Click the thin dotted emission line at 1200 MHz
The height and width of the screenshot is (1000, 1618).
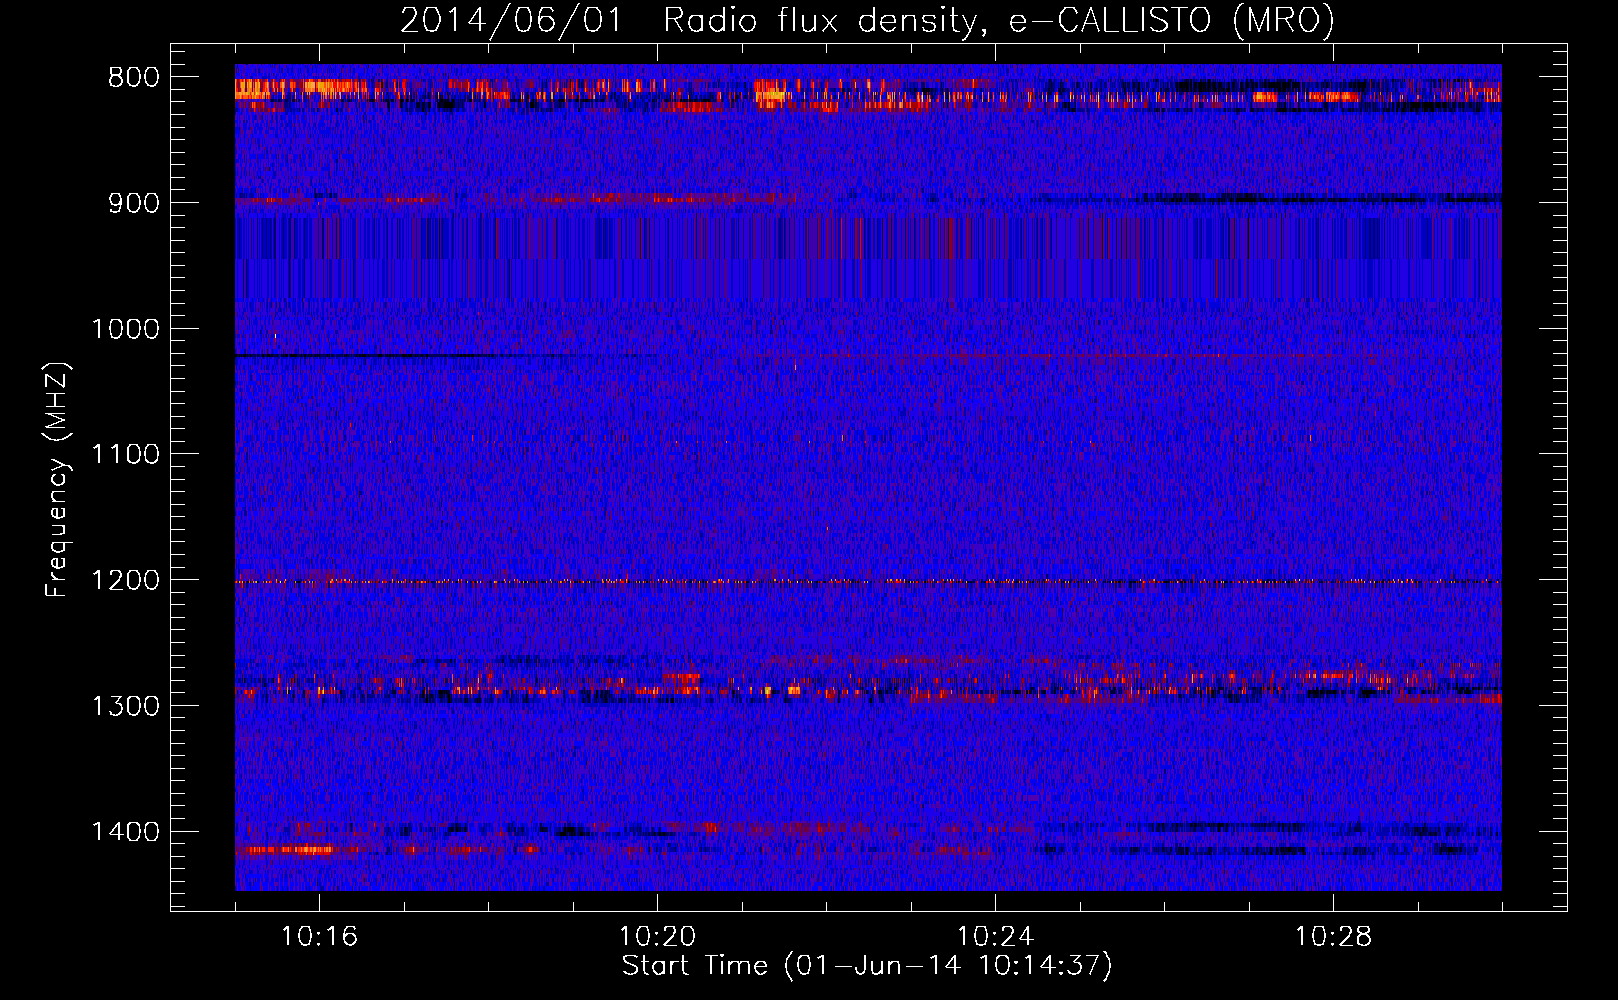click(868, 581)
